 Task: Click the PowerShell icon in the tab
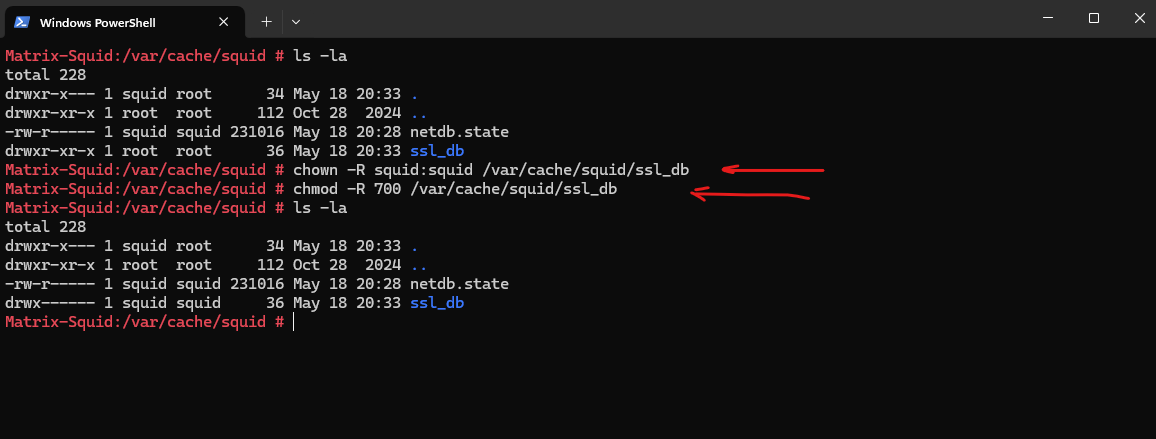click(21, 22)
